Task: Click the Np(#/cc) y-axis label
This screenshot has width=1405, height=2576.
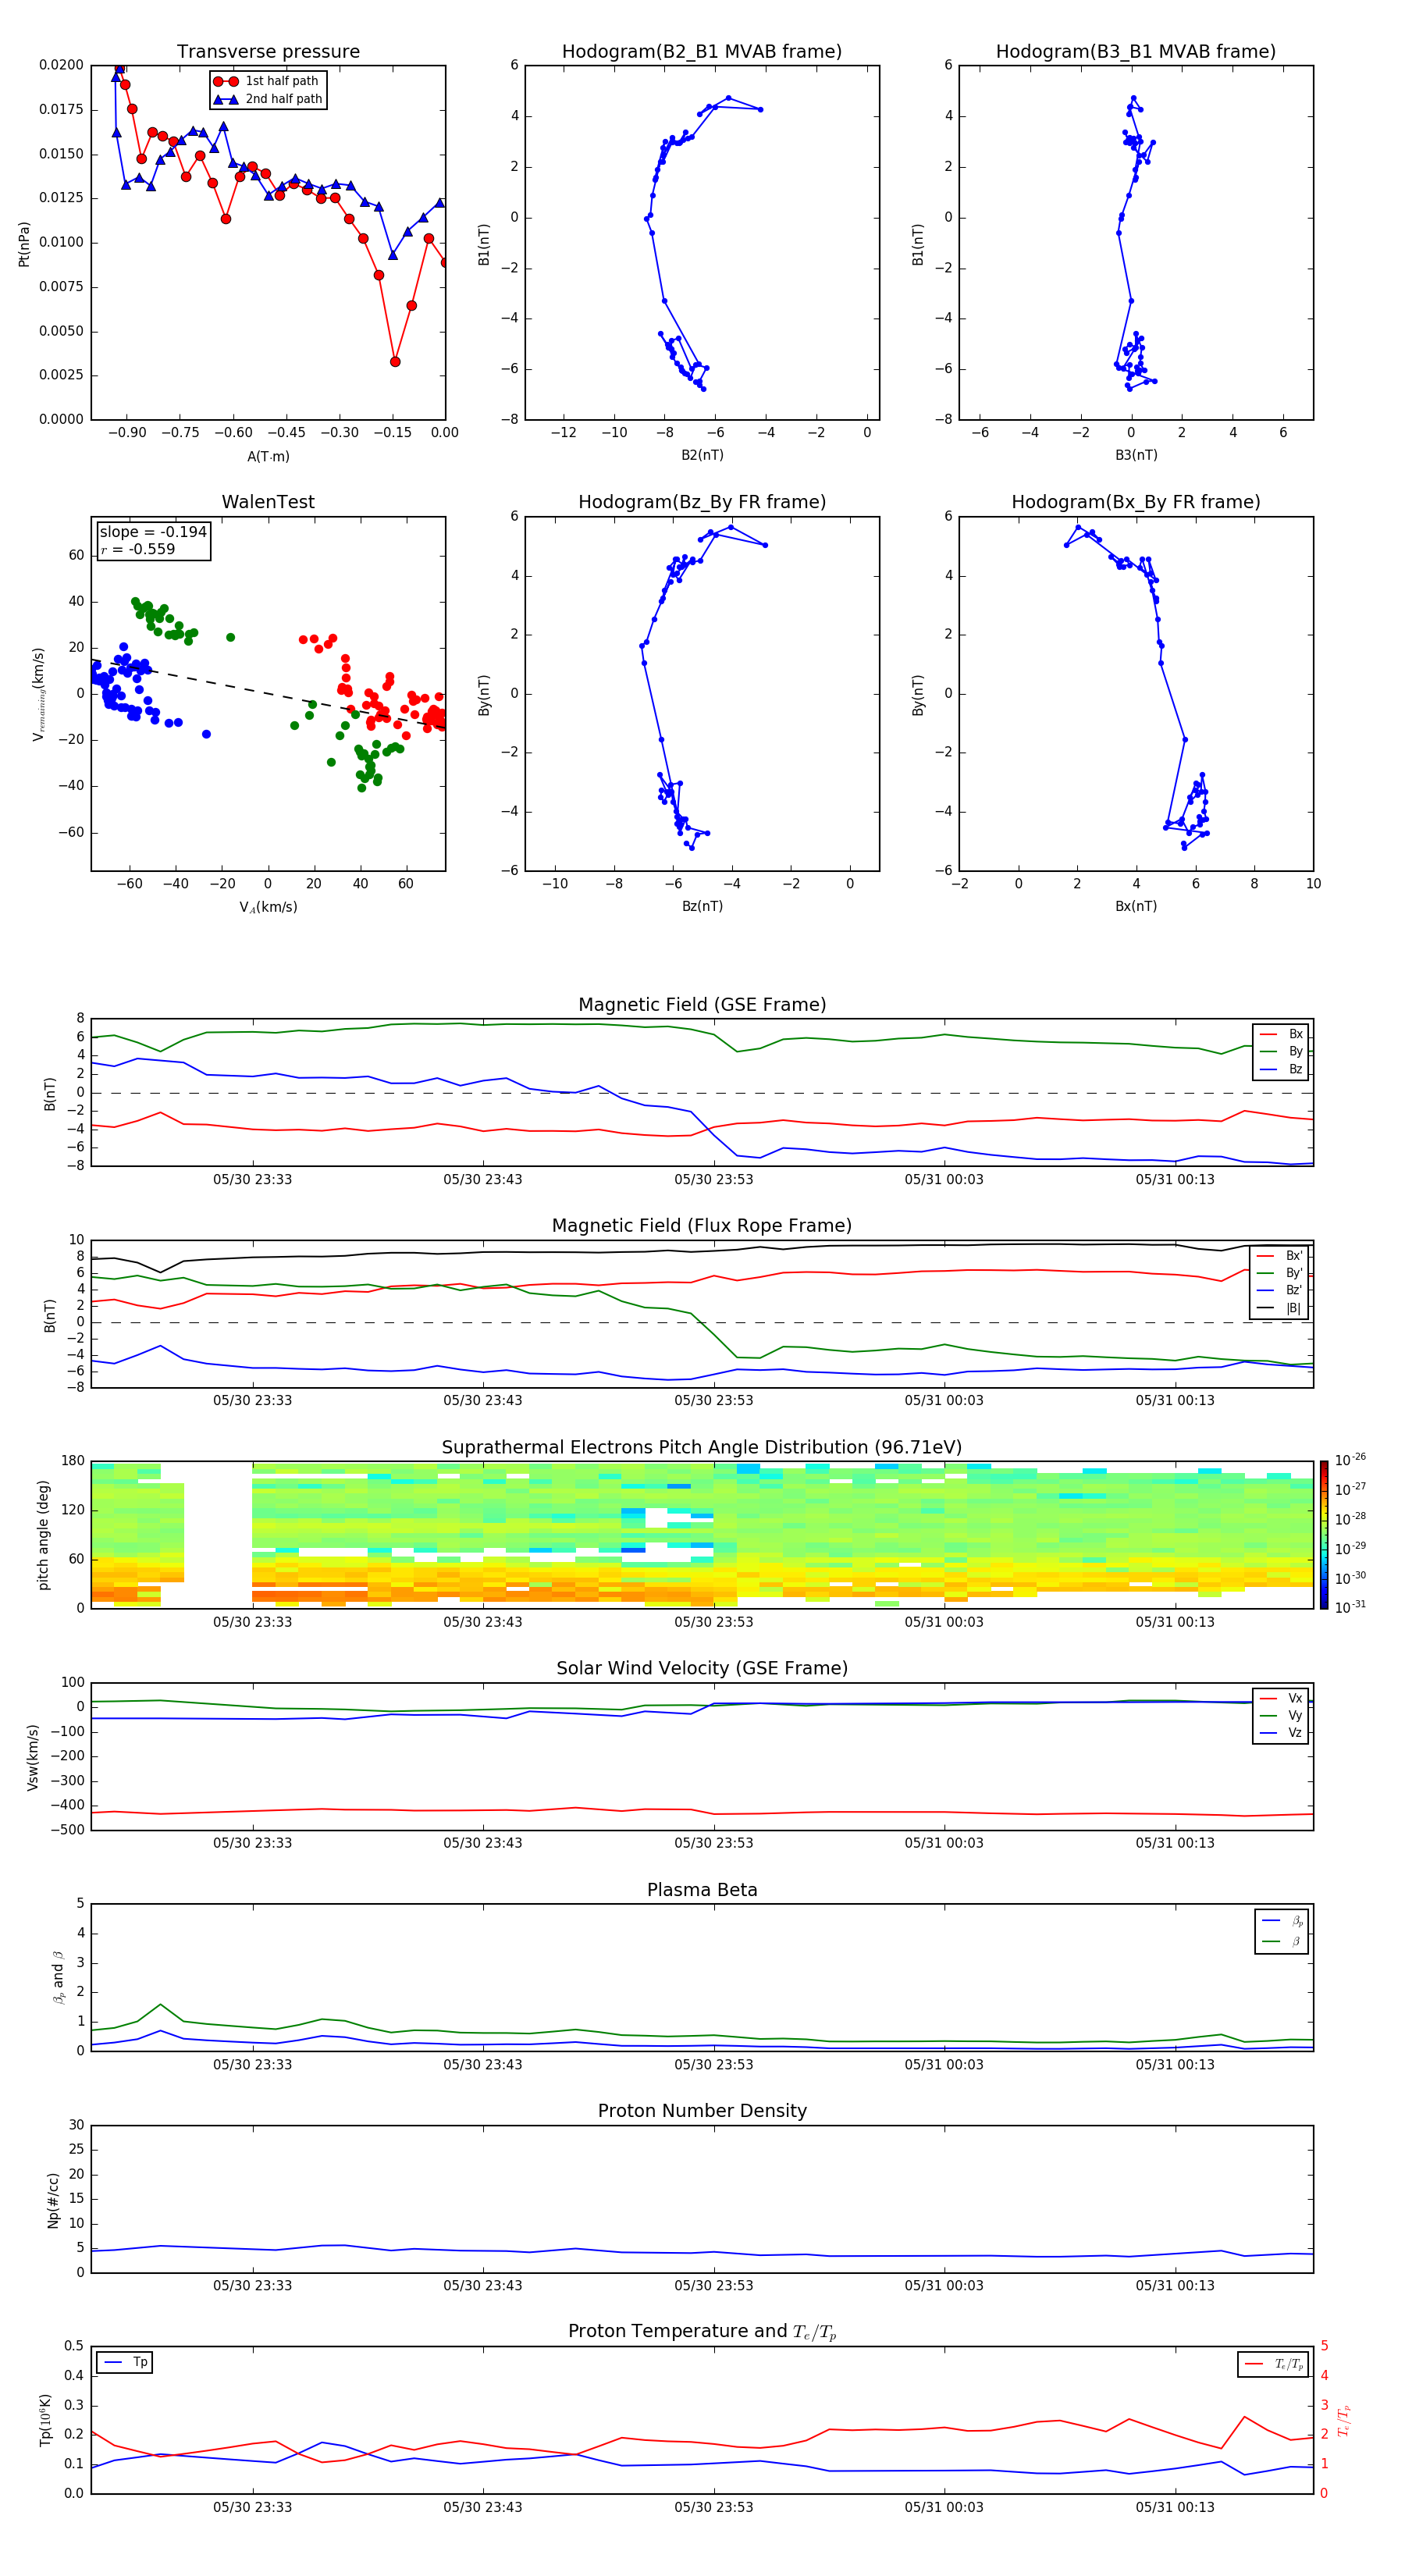Action: point(53,2200)
